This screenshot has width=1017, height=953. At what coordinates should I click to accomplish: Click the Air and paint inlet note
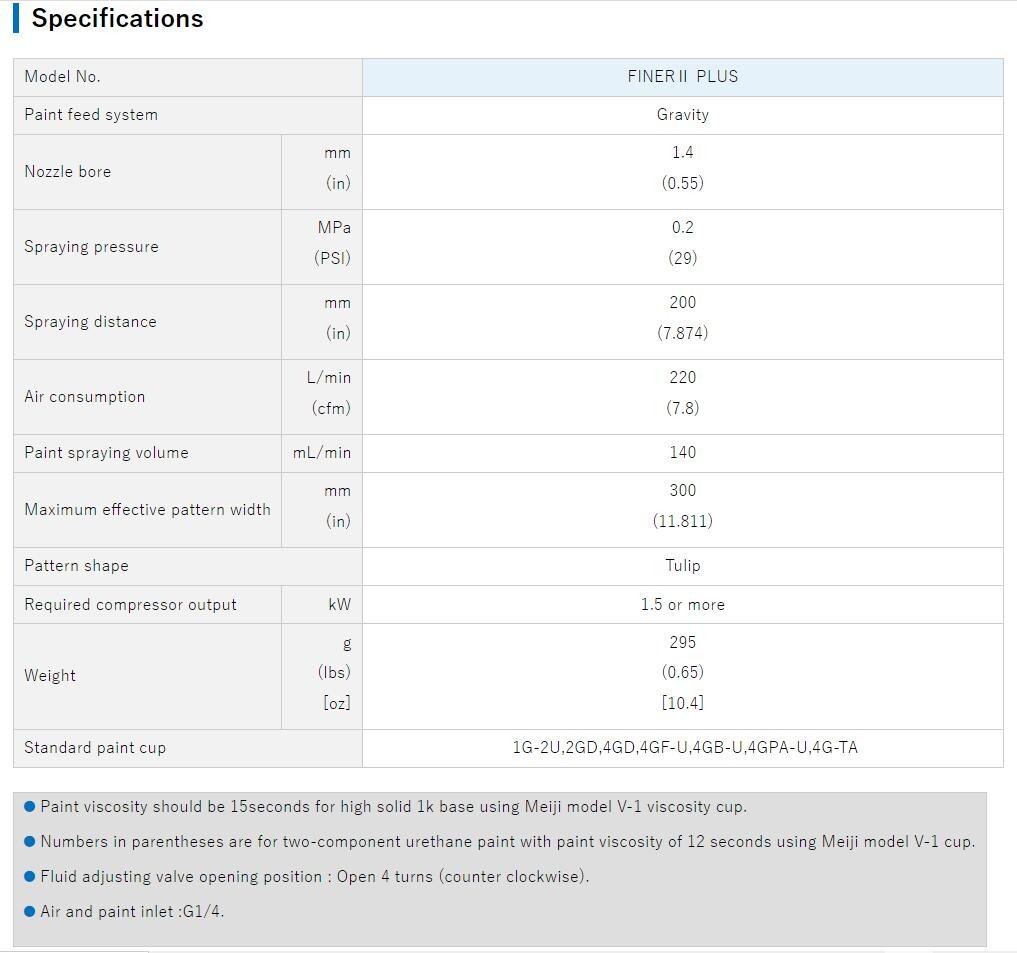132,912
